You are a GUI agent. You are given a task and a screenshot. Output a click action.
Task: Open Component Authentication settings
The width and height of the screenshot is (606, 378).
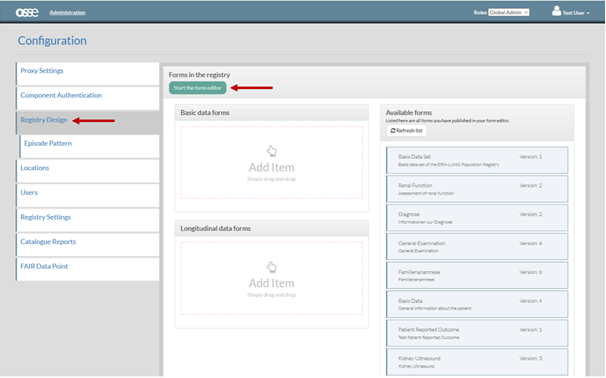coord(87,98)
